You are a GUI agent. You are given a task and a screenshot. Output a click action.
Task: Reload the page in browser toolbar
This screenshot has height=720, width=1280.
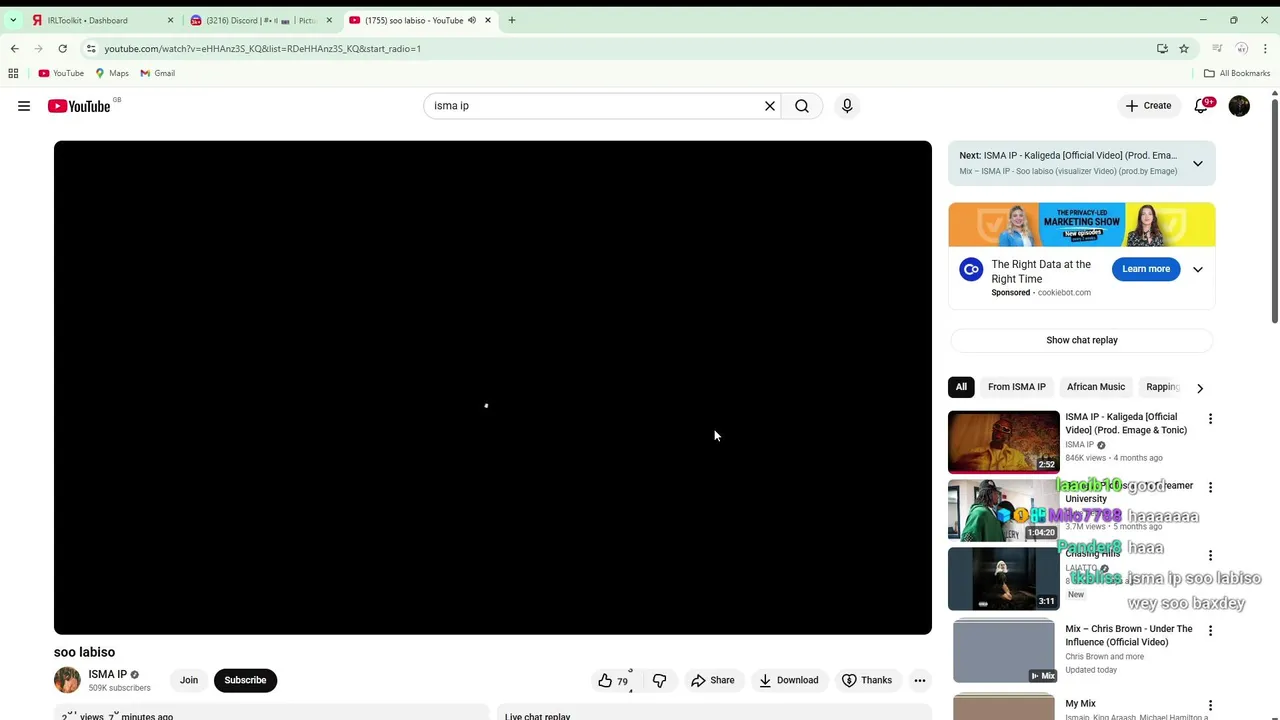[62, 48]
